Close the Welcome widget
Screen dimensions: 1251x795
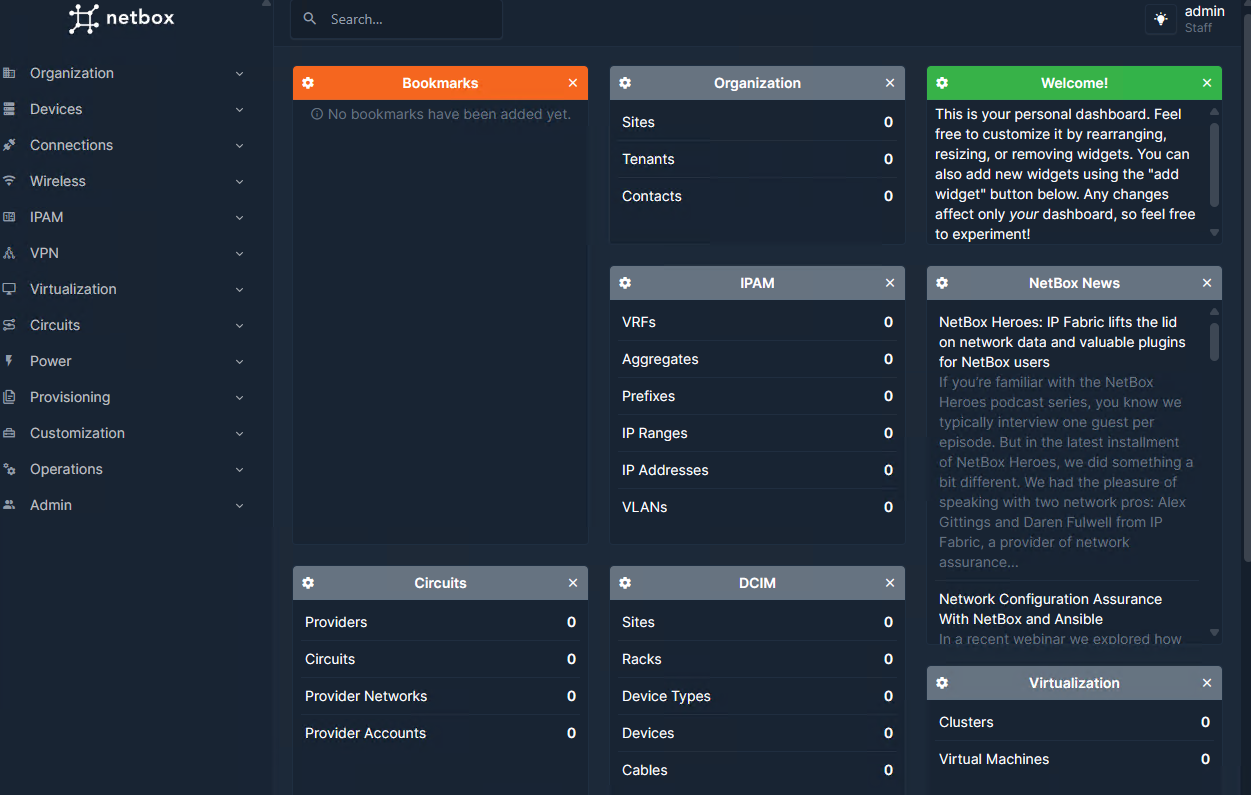[1207, 83]
